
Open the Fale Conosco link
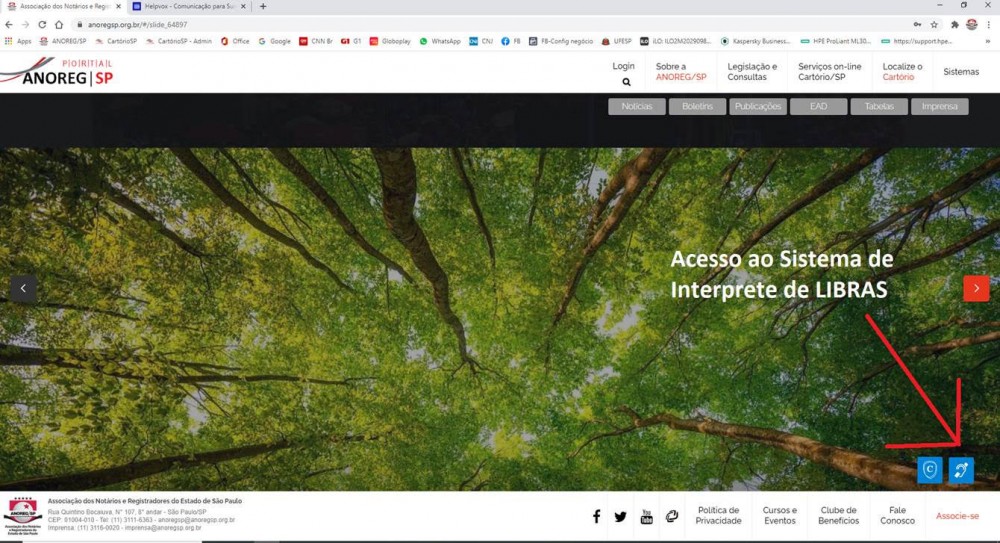click(897, 515)
